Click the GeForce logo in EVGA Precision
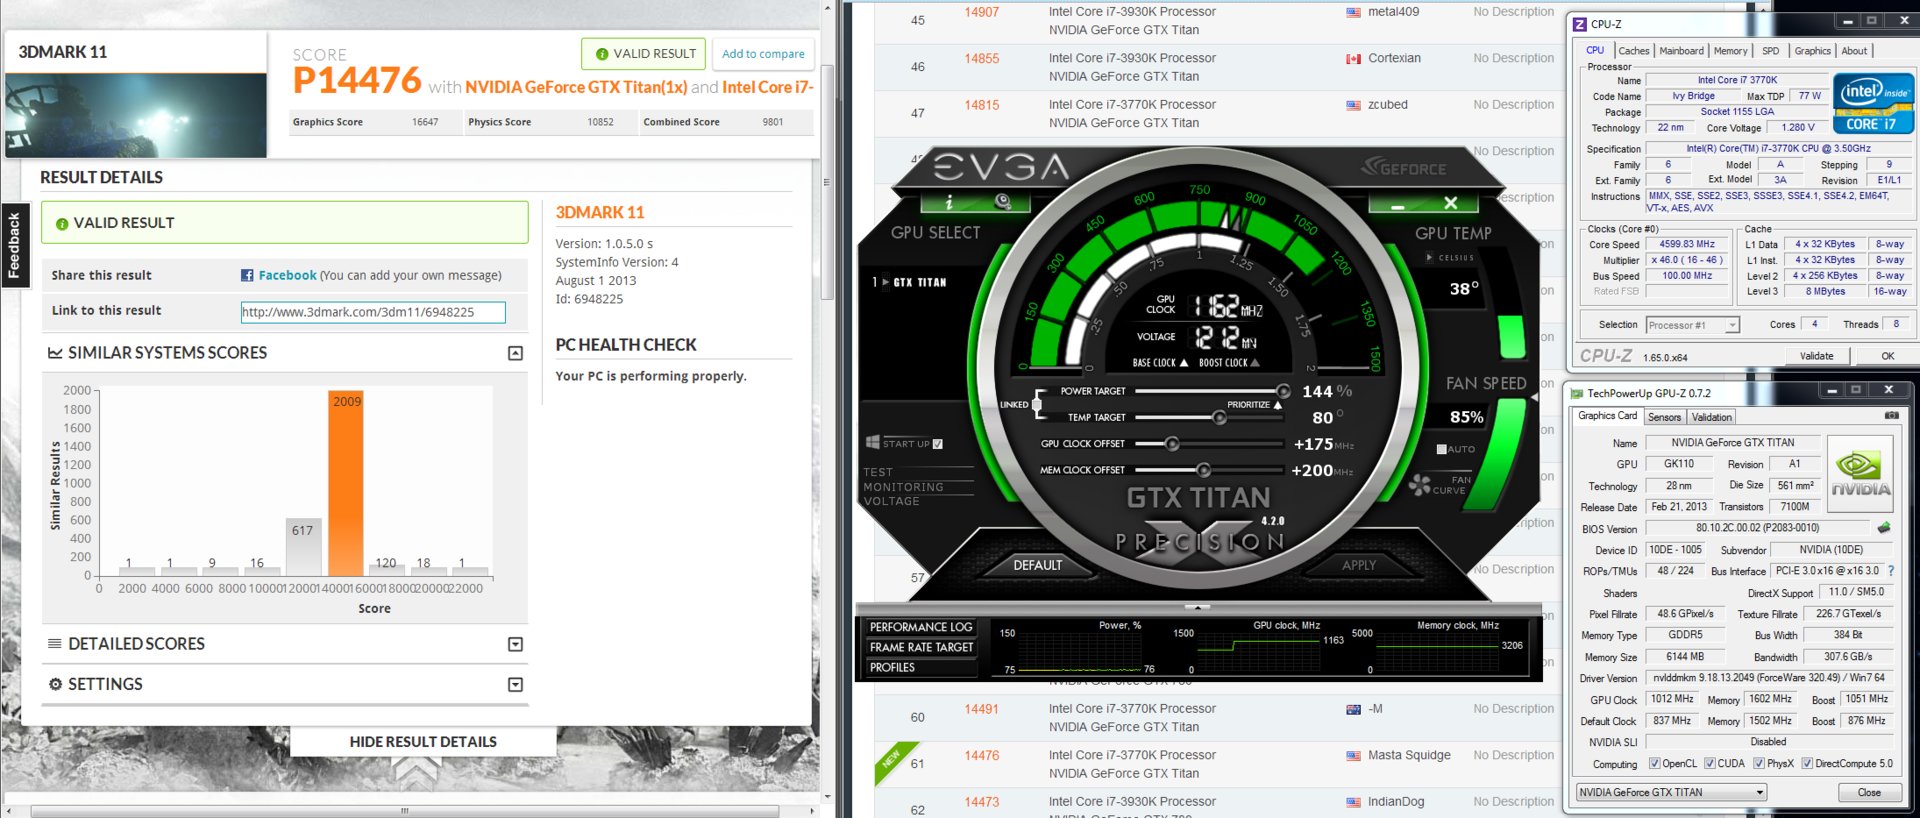 point(1403,167)
